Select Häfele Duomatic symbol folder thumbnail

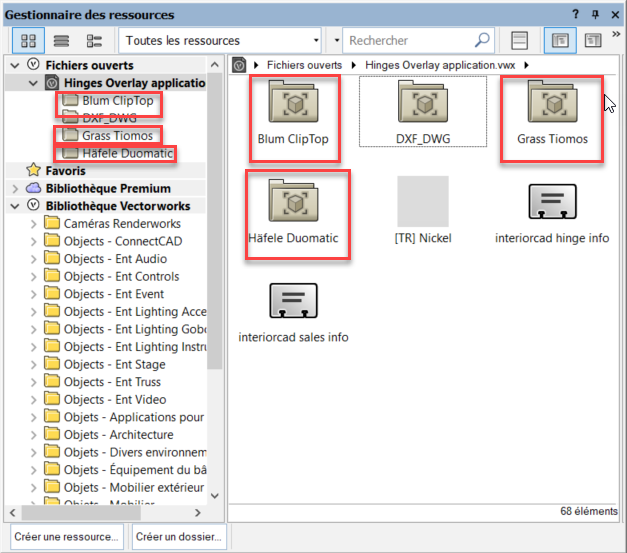point(294,212)
